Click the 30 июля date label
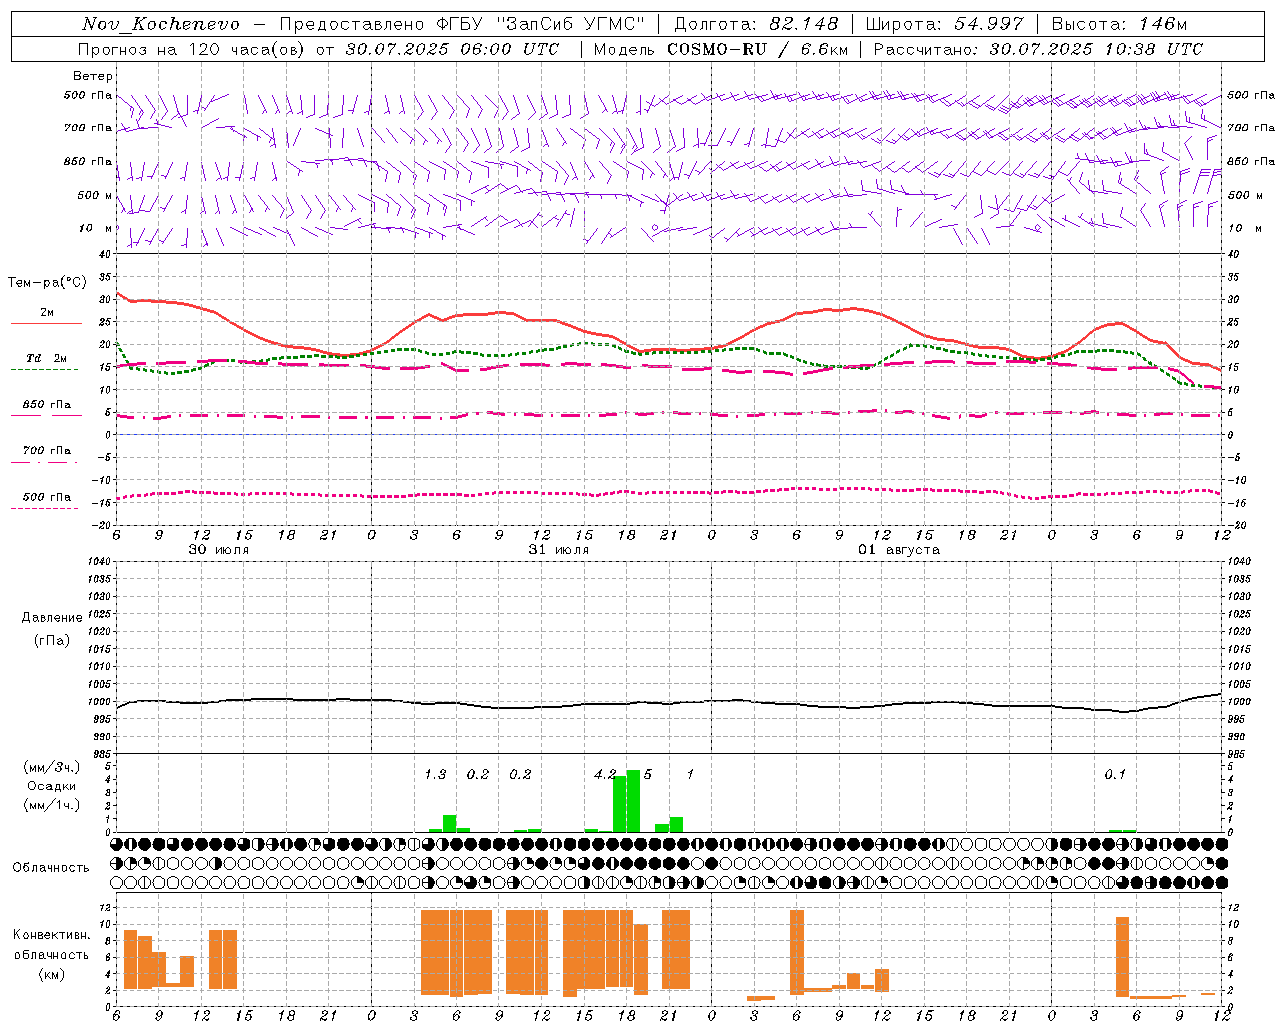This screenshot has width=1280, height=1024. click(218, 550)
